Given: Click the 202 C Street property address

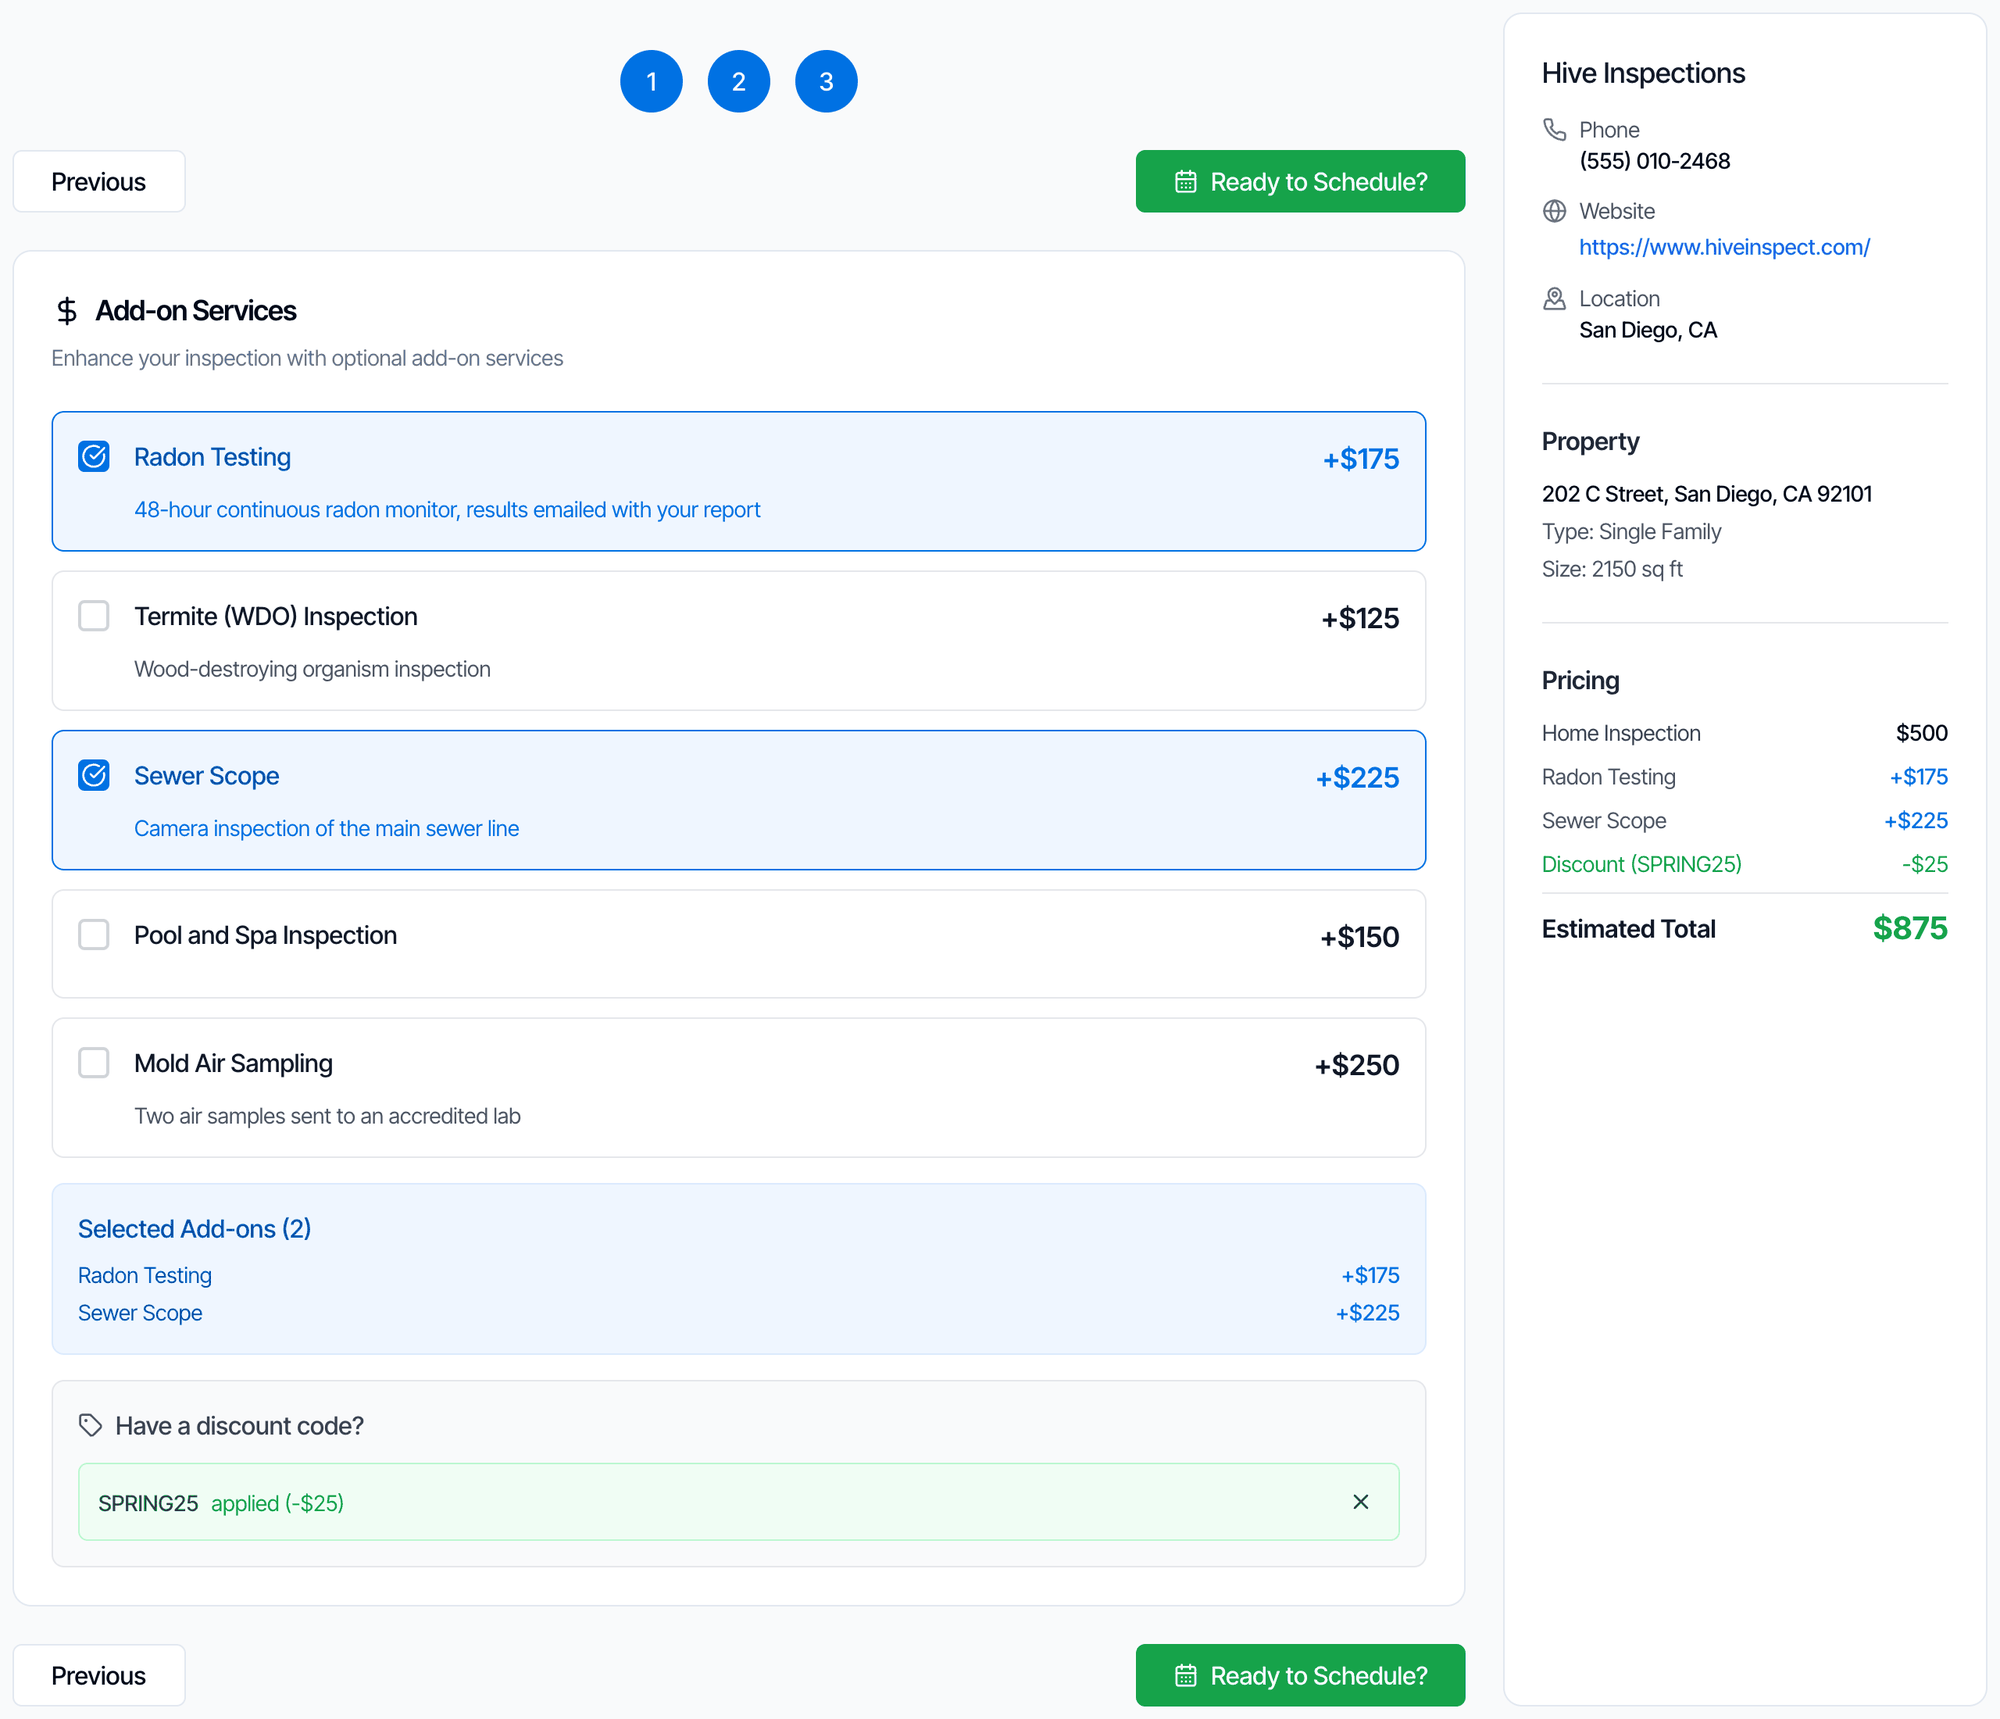Looking at the screenshot, I should coord(1706,494).
